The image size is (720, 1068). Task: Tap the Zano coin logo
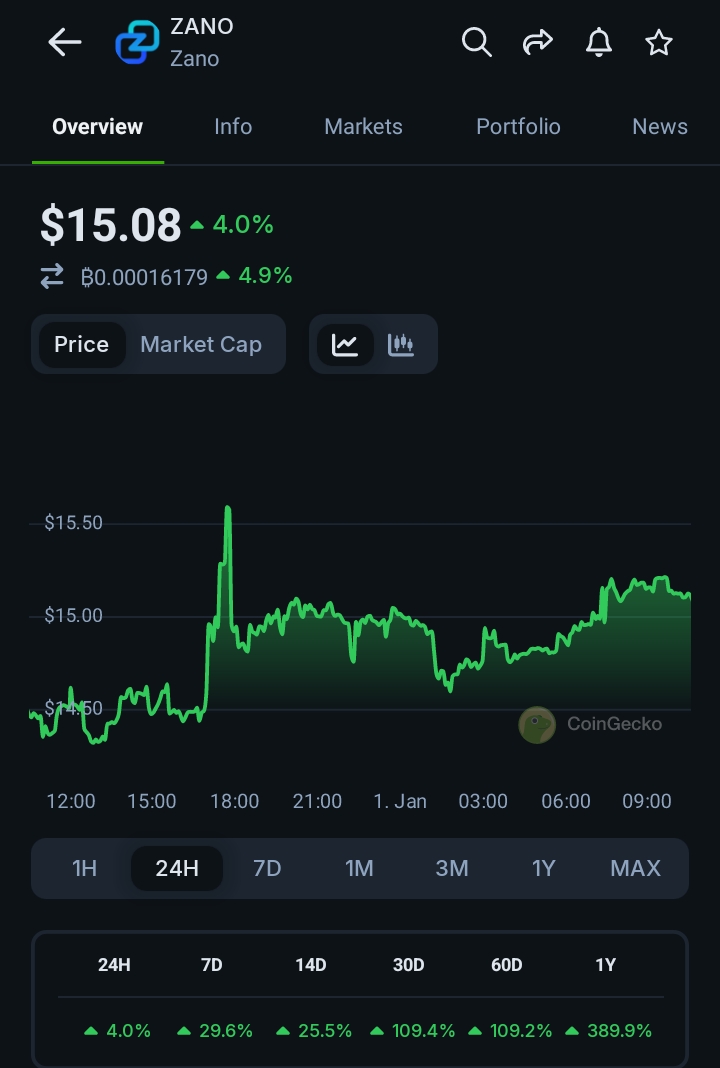137,42
